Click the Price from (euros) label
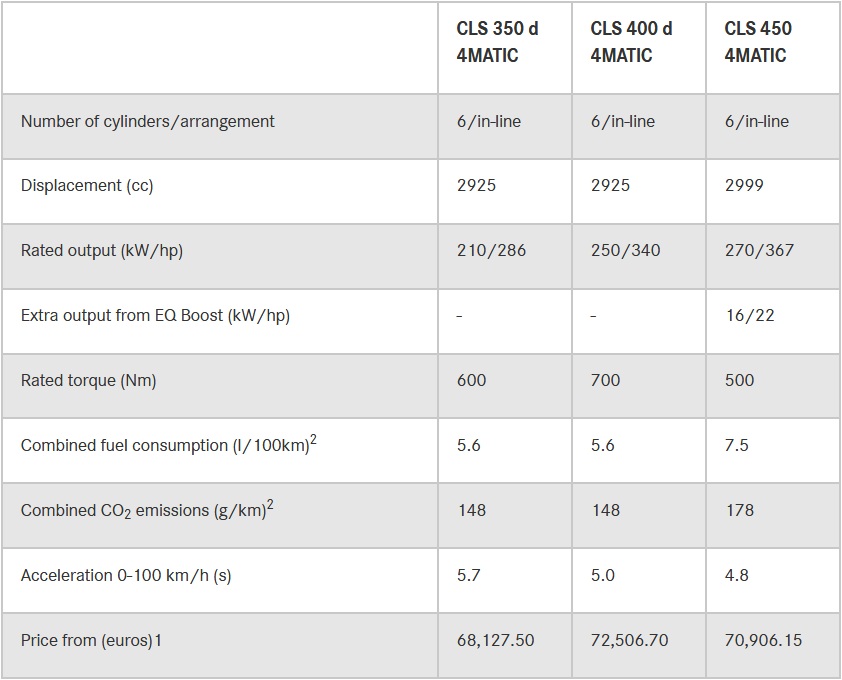Viewport: 842px width, 680px height. tap(91, 640)
